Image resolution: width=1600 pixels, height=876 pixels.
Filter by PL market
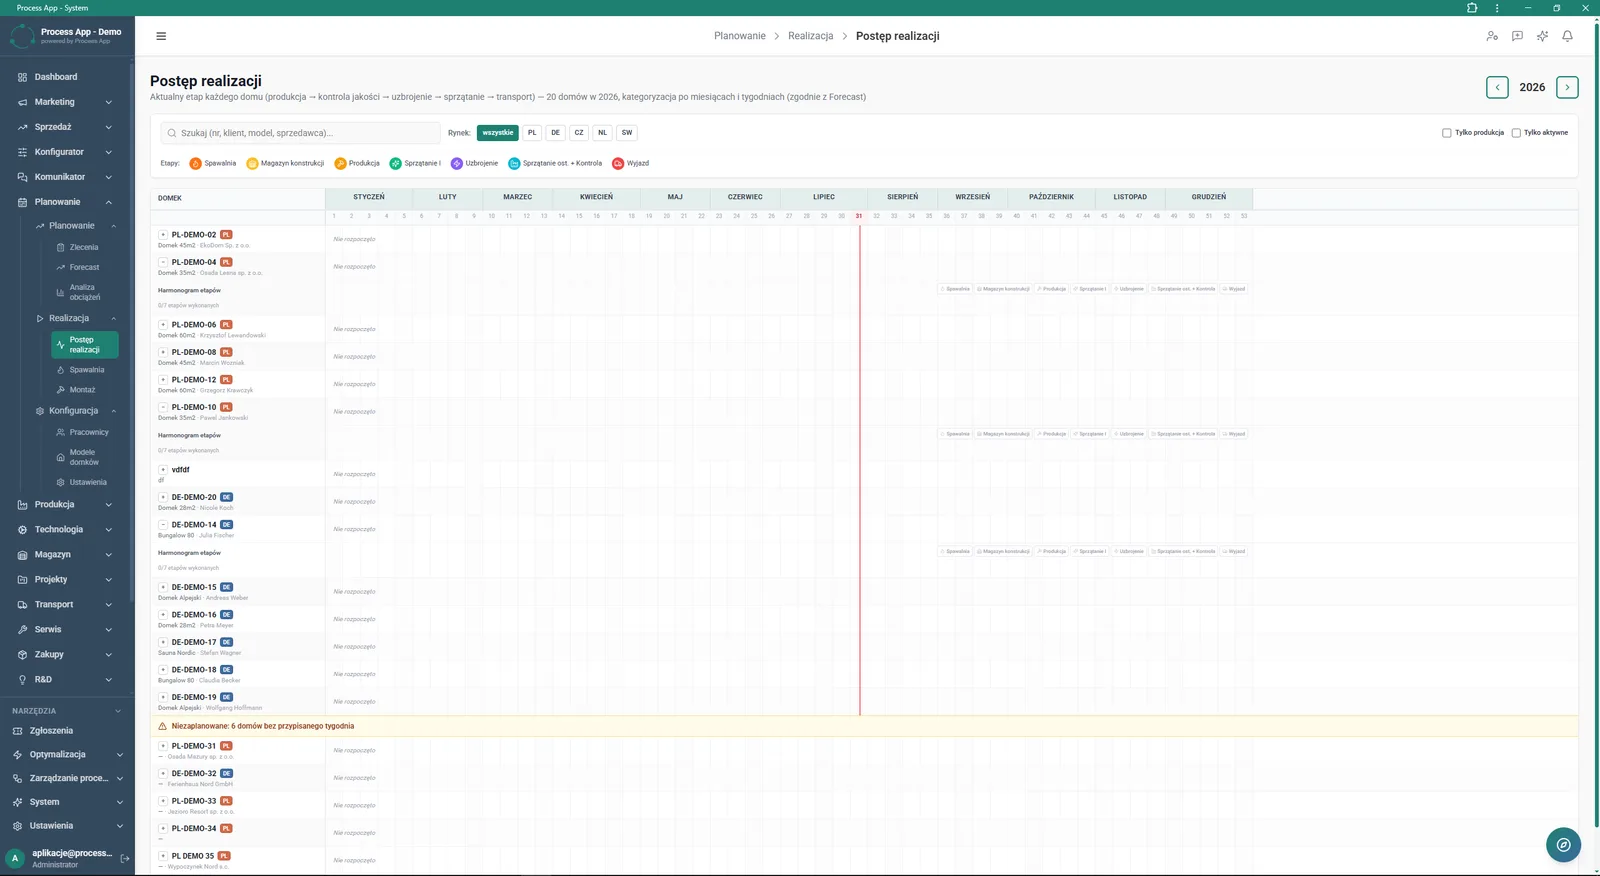point(532,132)
